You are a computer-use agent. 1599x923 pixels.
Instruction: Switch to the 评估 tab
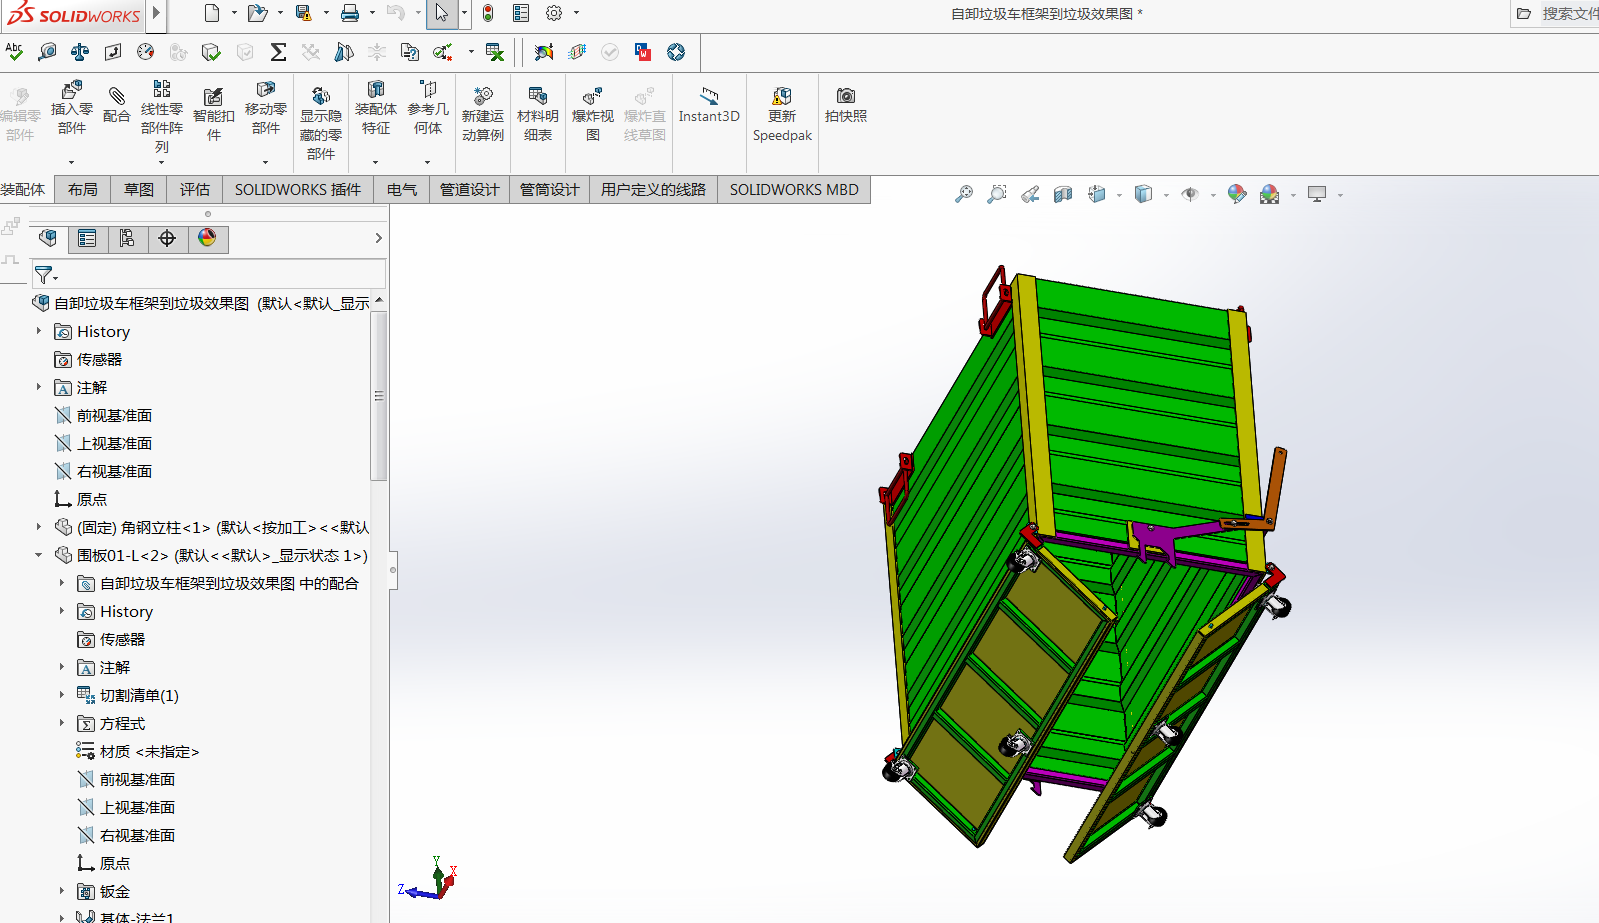[195, 189]
